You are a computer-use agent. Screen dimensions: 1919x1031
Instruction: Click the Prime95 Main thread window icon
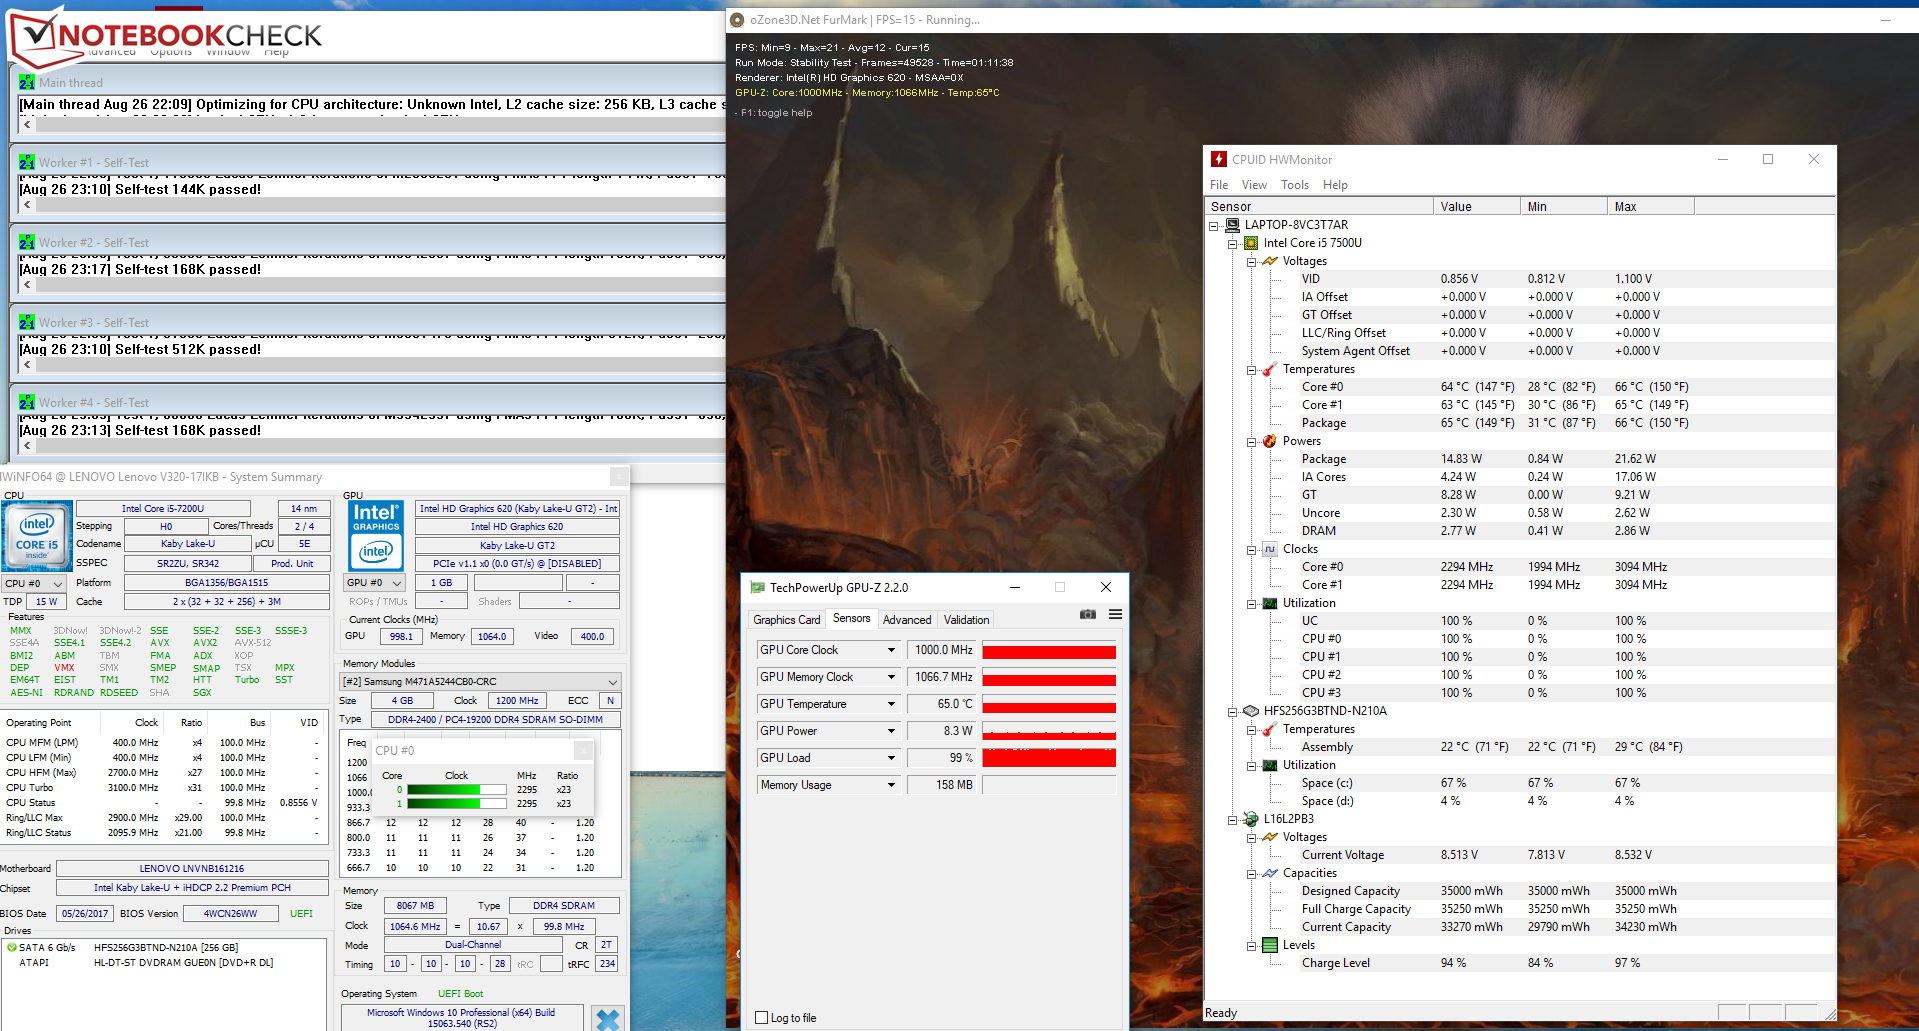27,82
